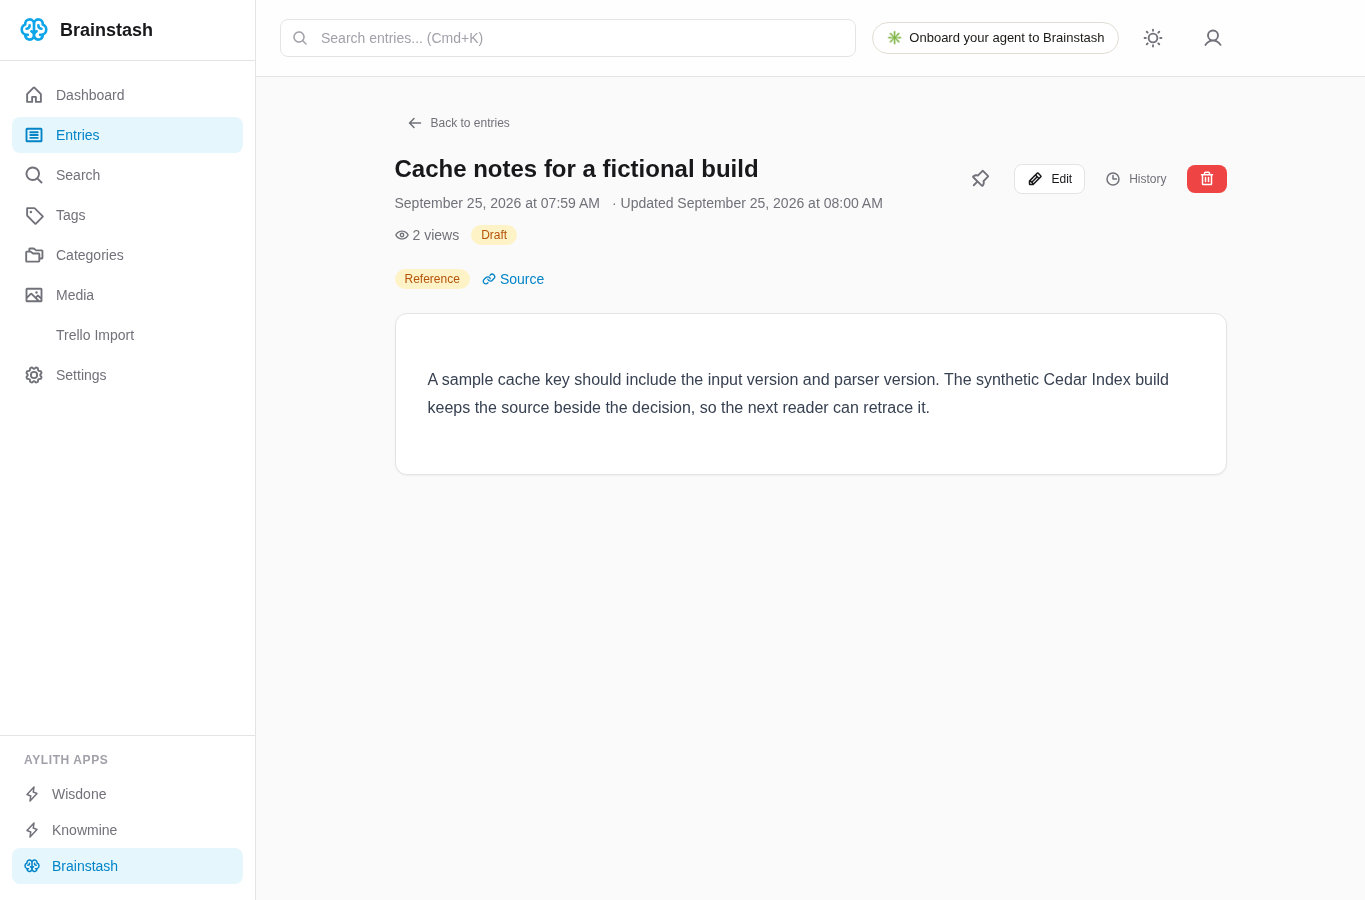Pin this entry with the pin icon
The height and width of the screenshot is (900, 1365).
point(980,179)
